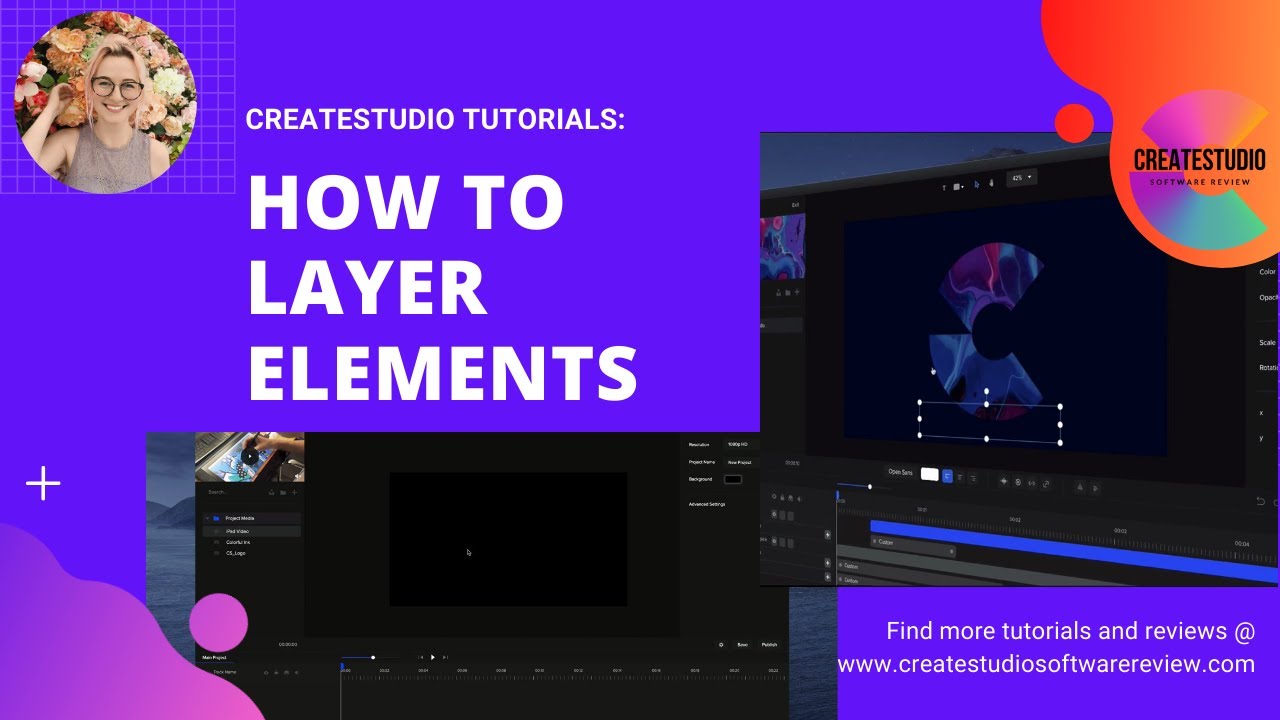Click the round icon right of the diamond icon

(1018, 482)
